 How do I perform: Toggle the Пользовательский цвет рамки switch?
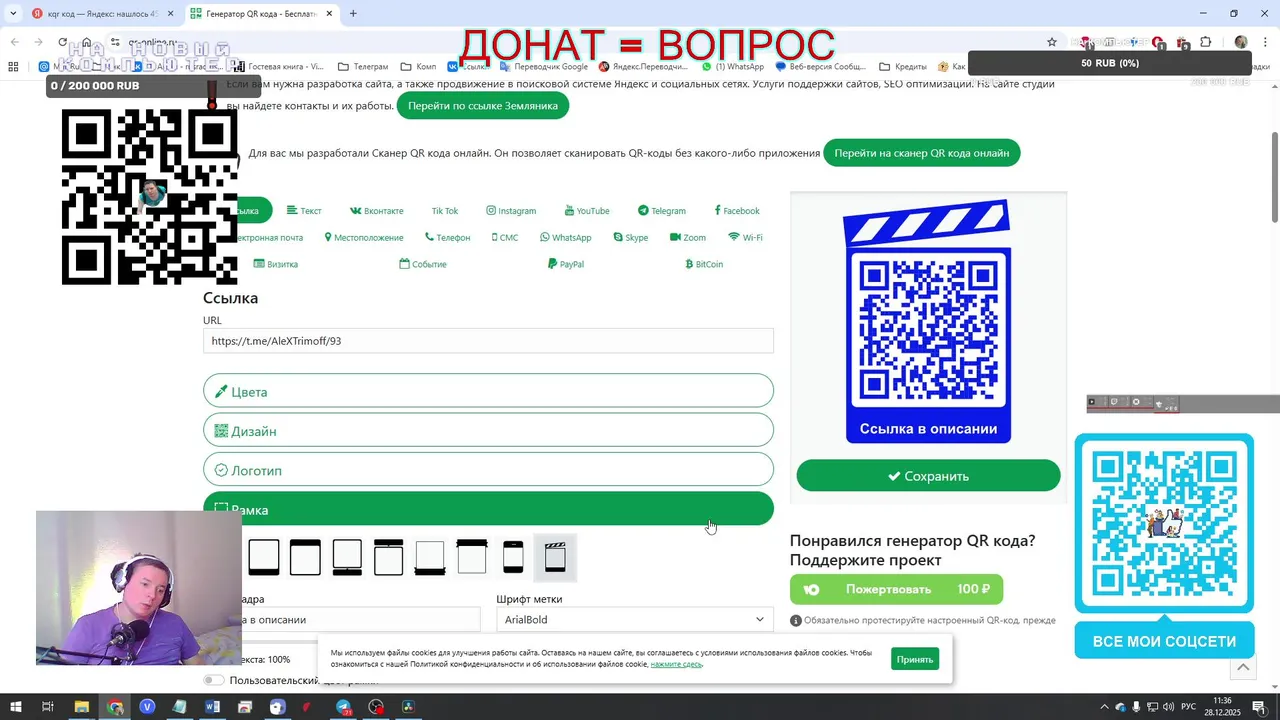[214, 681]
